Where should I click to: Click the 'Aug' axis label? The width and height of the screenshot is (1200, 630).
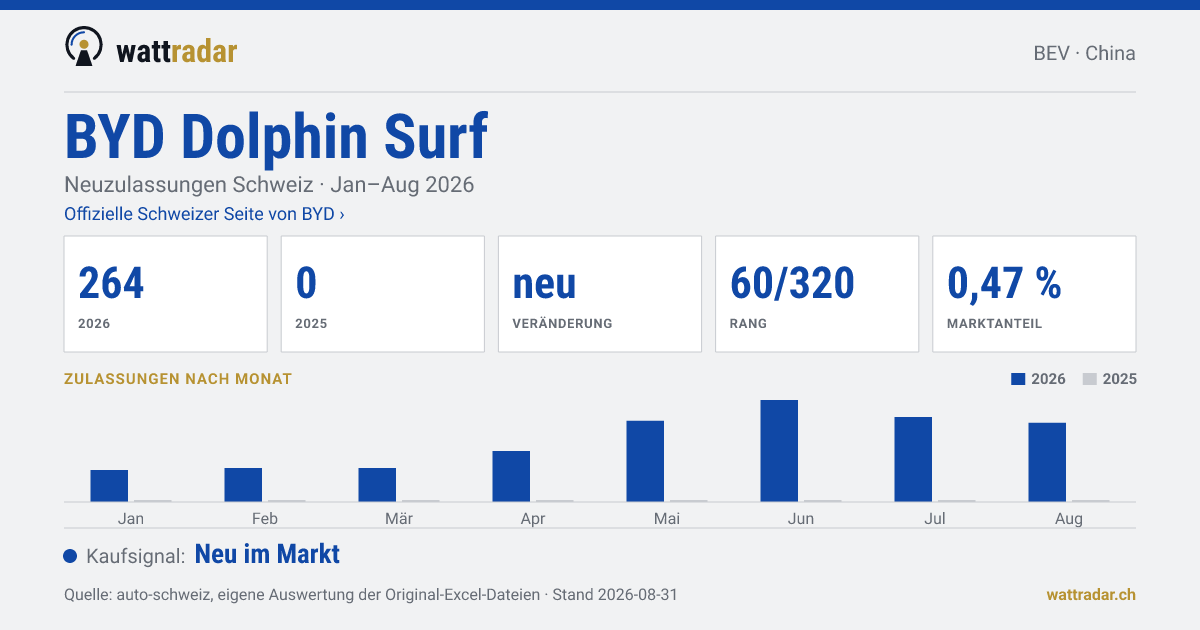(1069, 518)
